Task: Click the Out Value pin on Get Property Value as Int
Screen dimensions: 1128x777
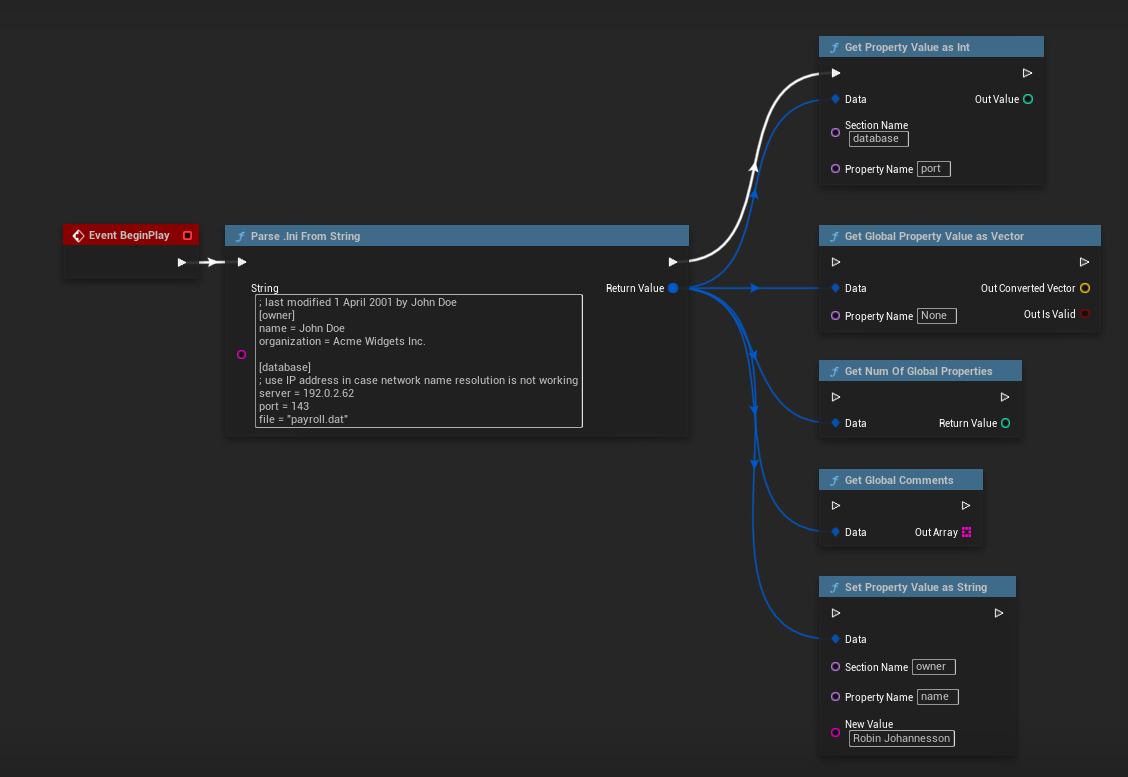Action: coord(1028,99)
